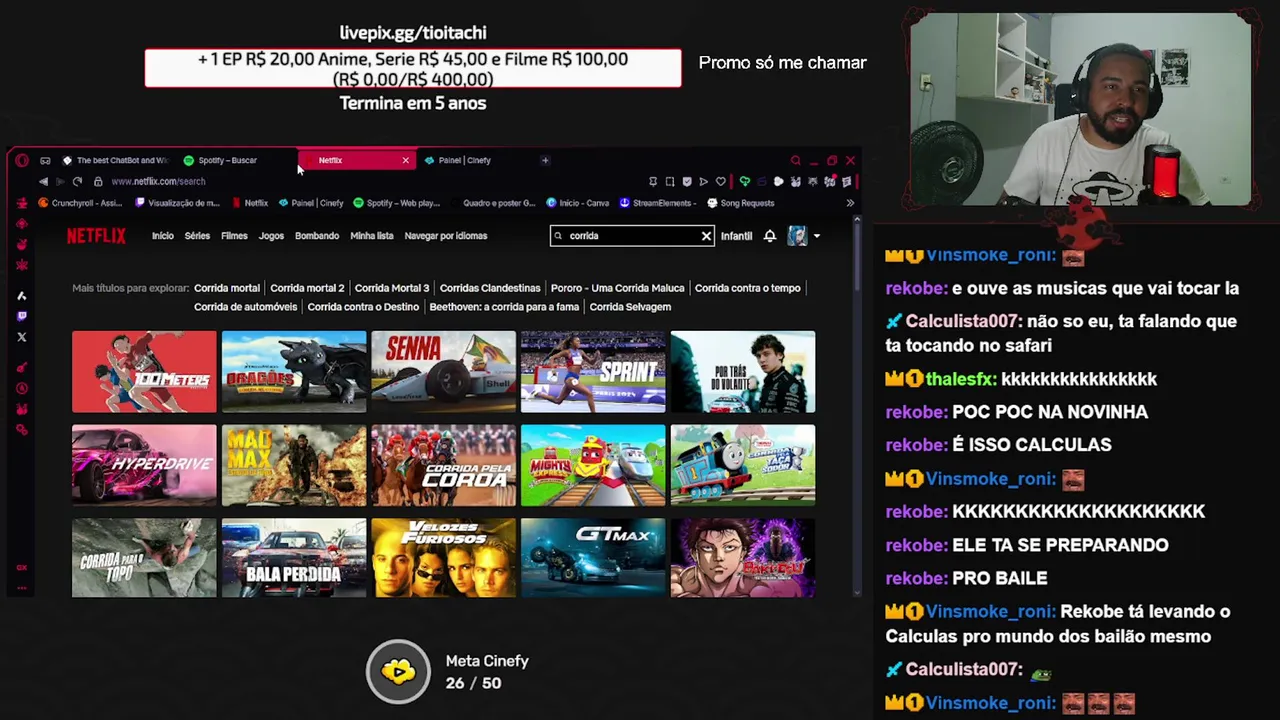Open the Sprint title thumbnail
This screenshot has height=720, width=1280.
[x=593, y=372]
